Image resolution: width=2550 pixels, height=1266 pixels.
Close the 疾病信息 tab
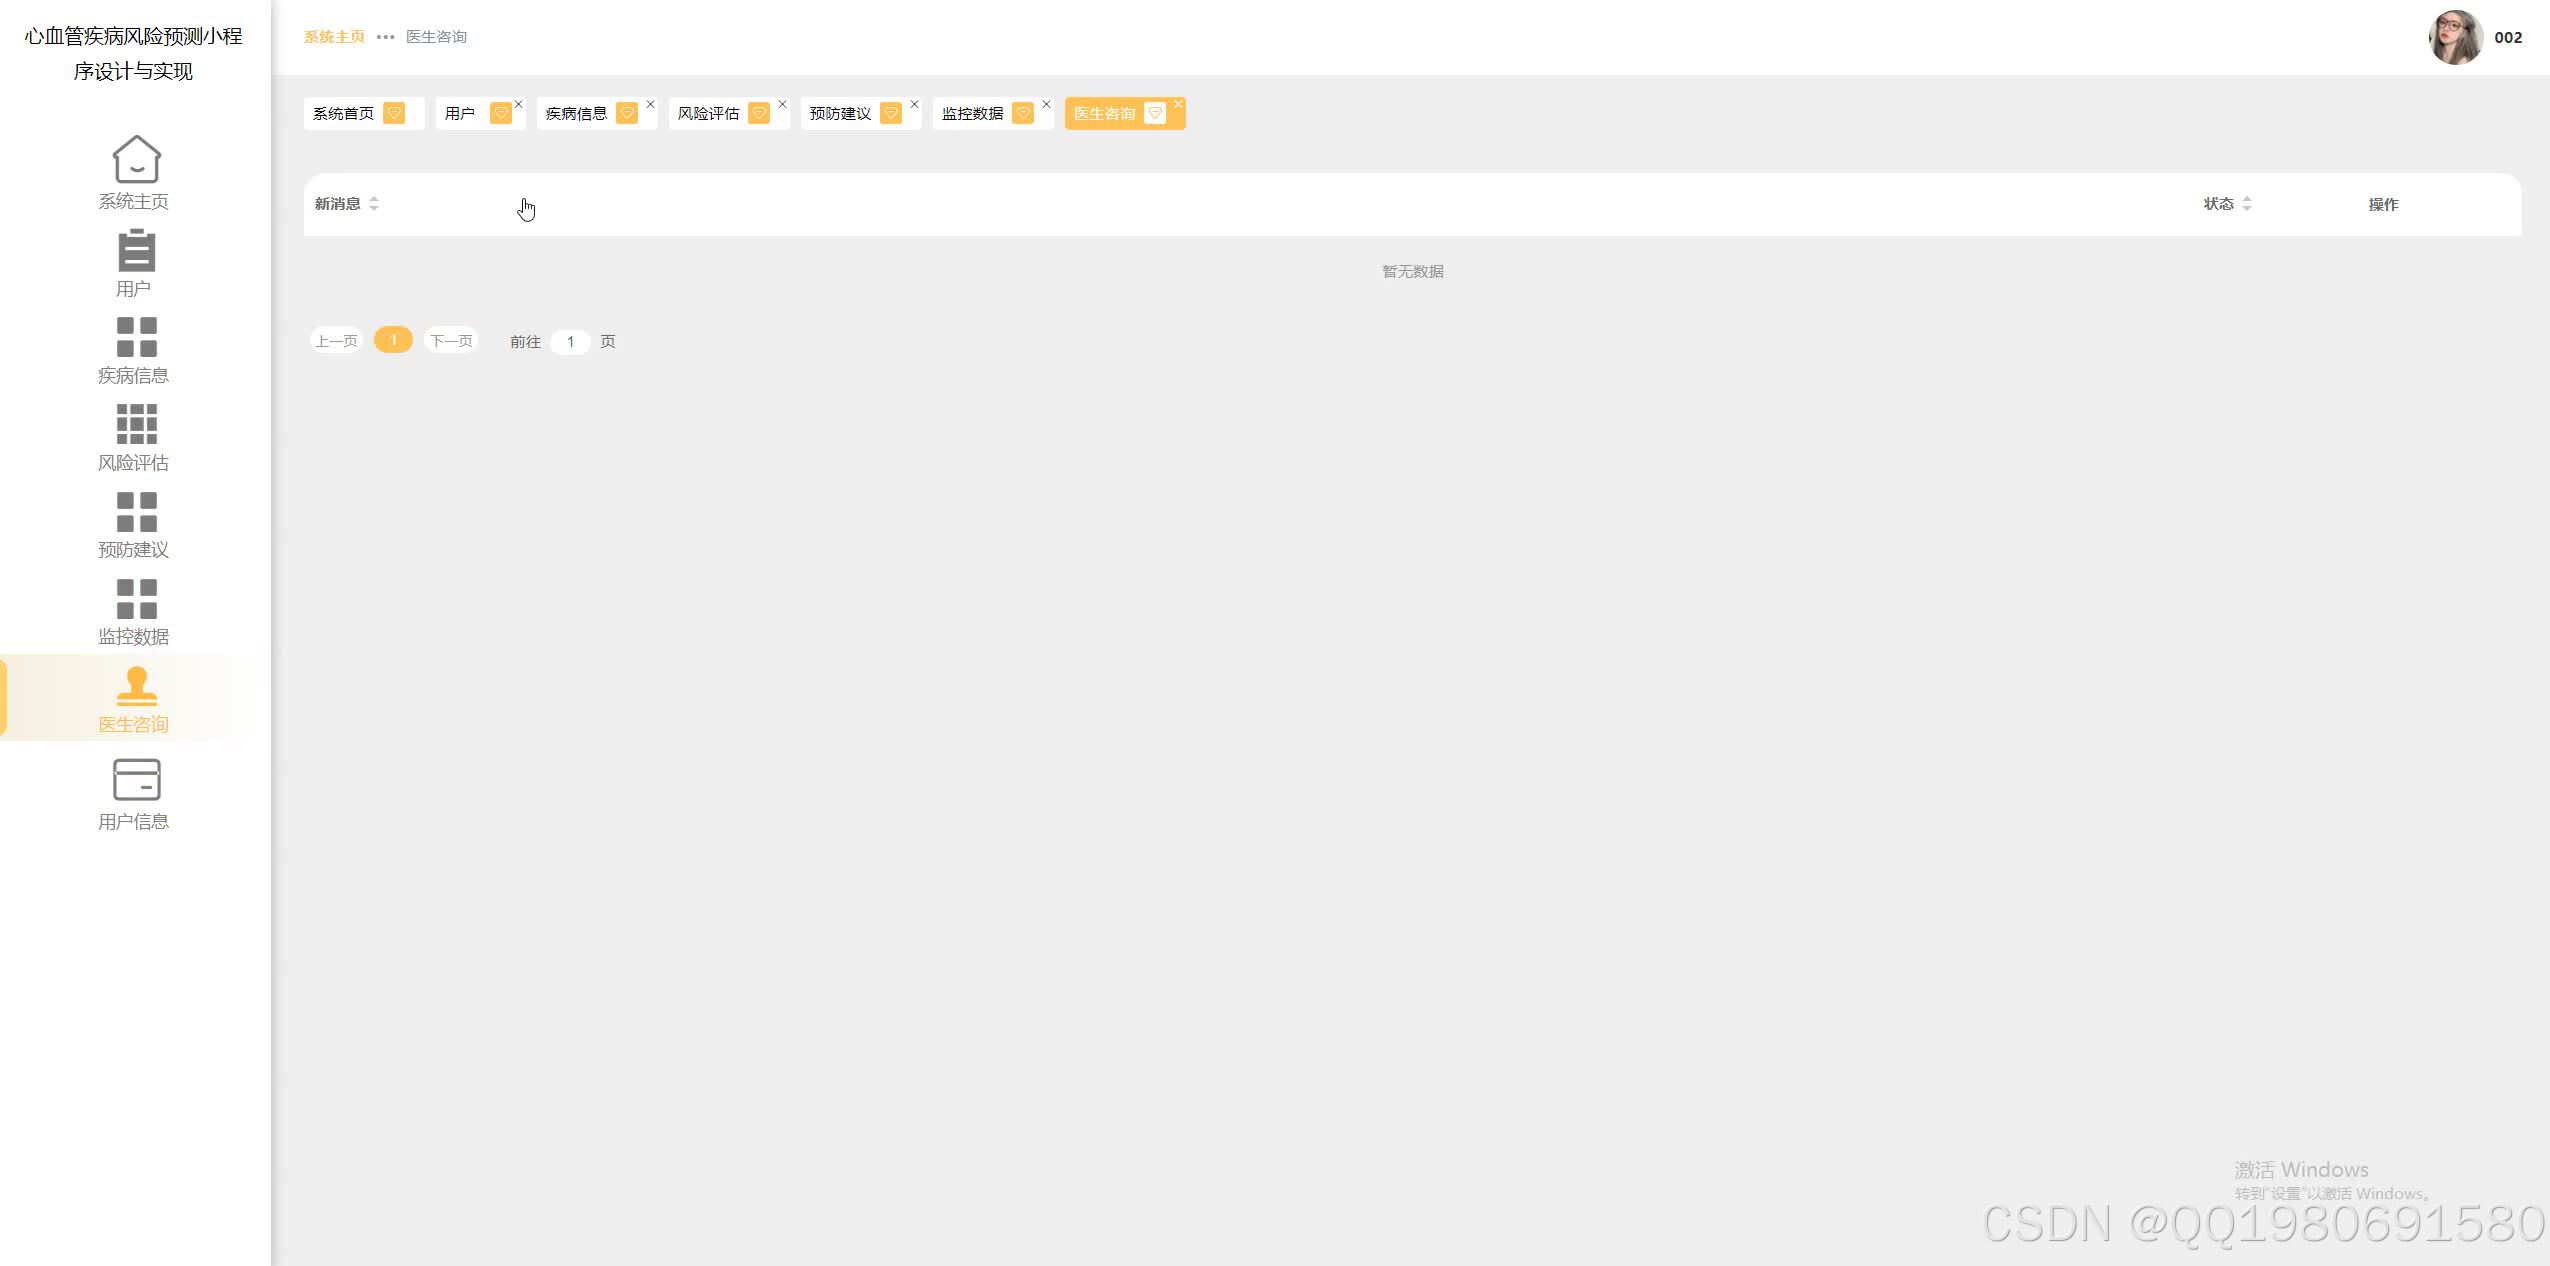(650, 104)
